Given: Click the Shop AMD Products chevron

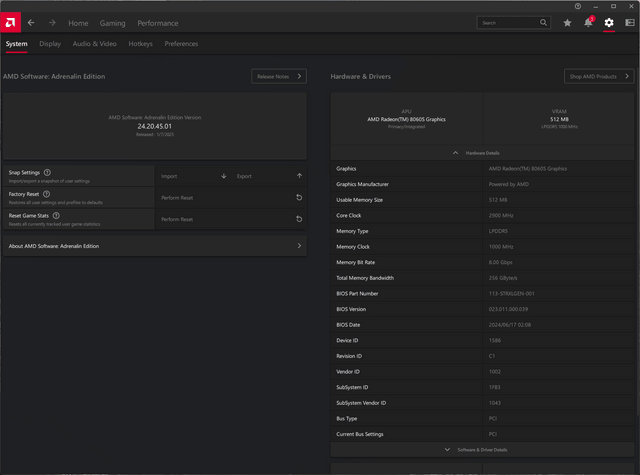Looking at the screenshot, I should [627, 76].
